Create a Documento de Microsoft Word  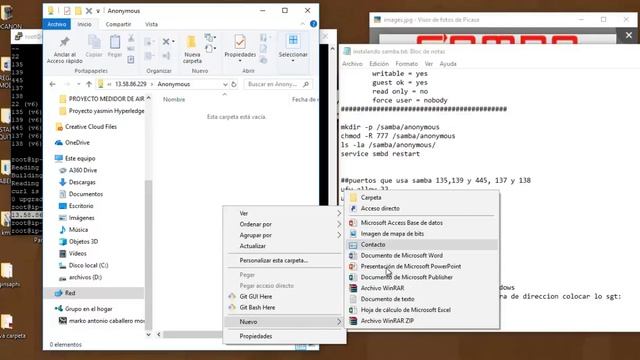(422, 256)
